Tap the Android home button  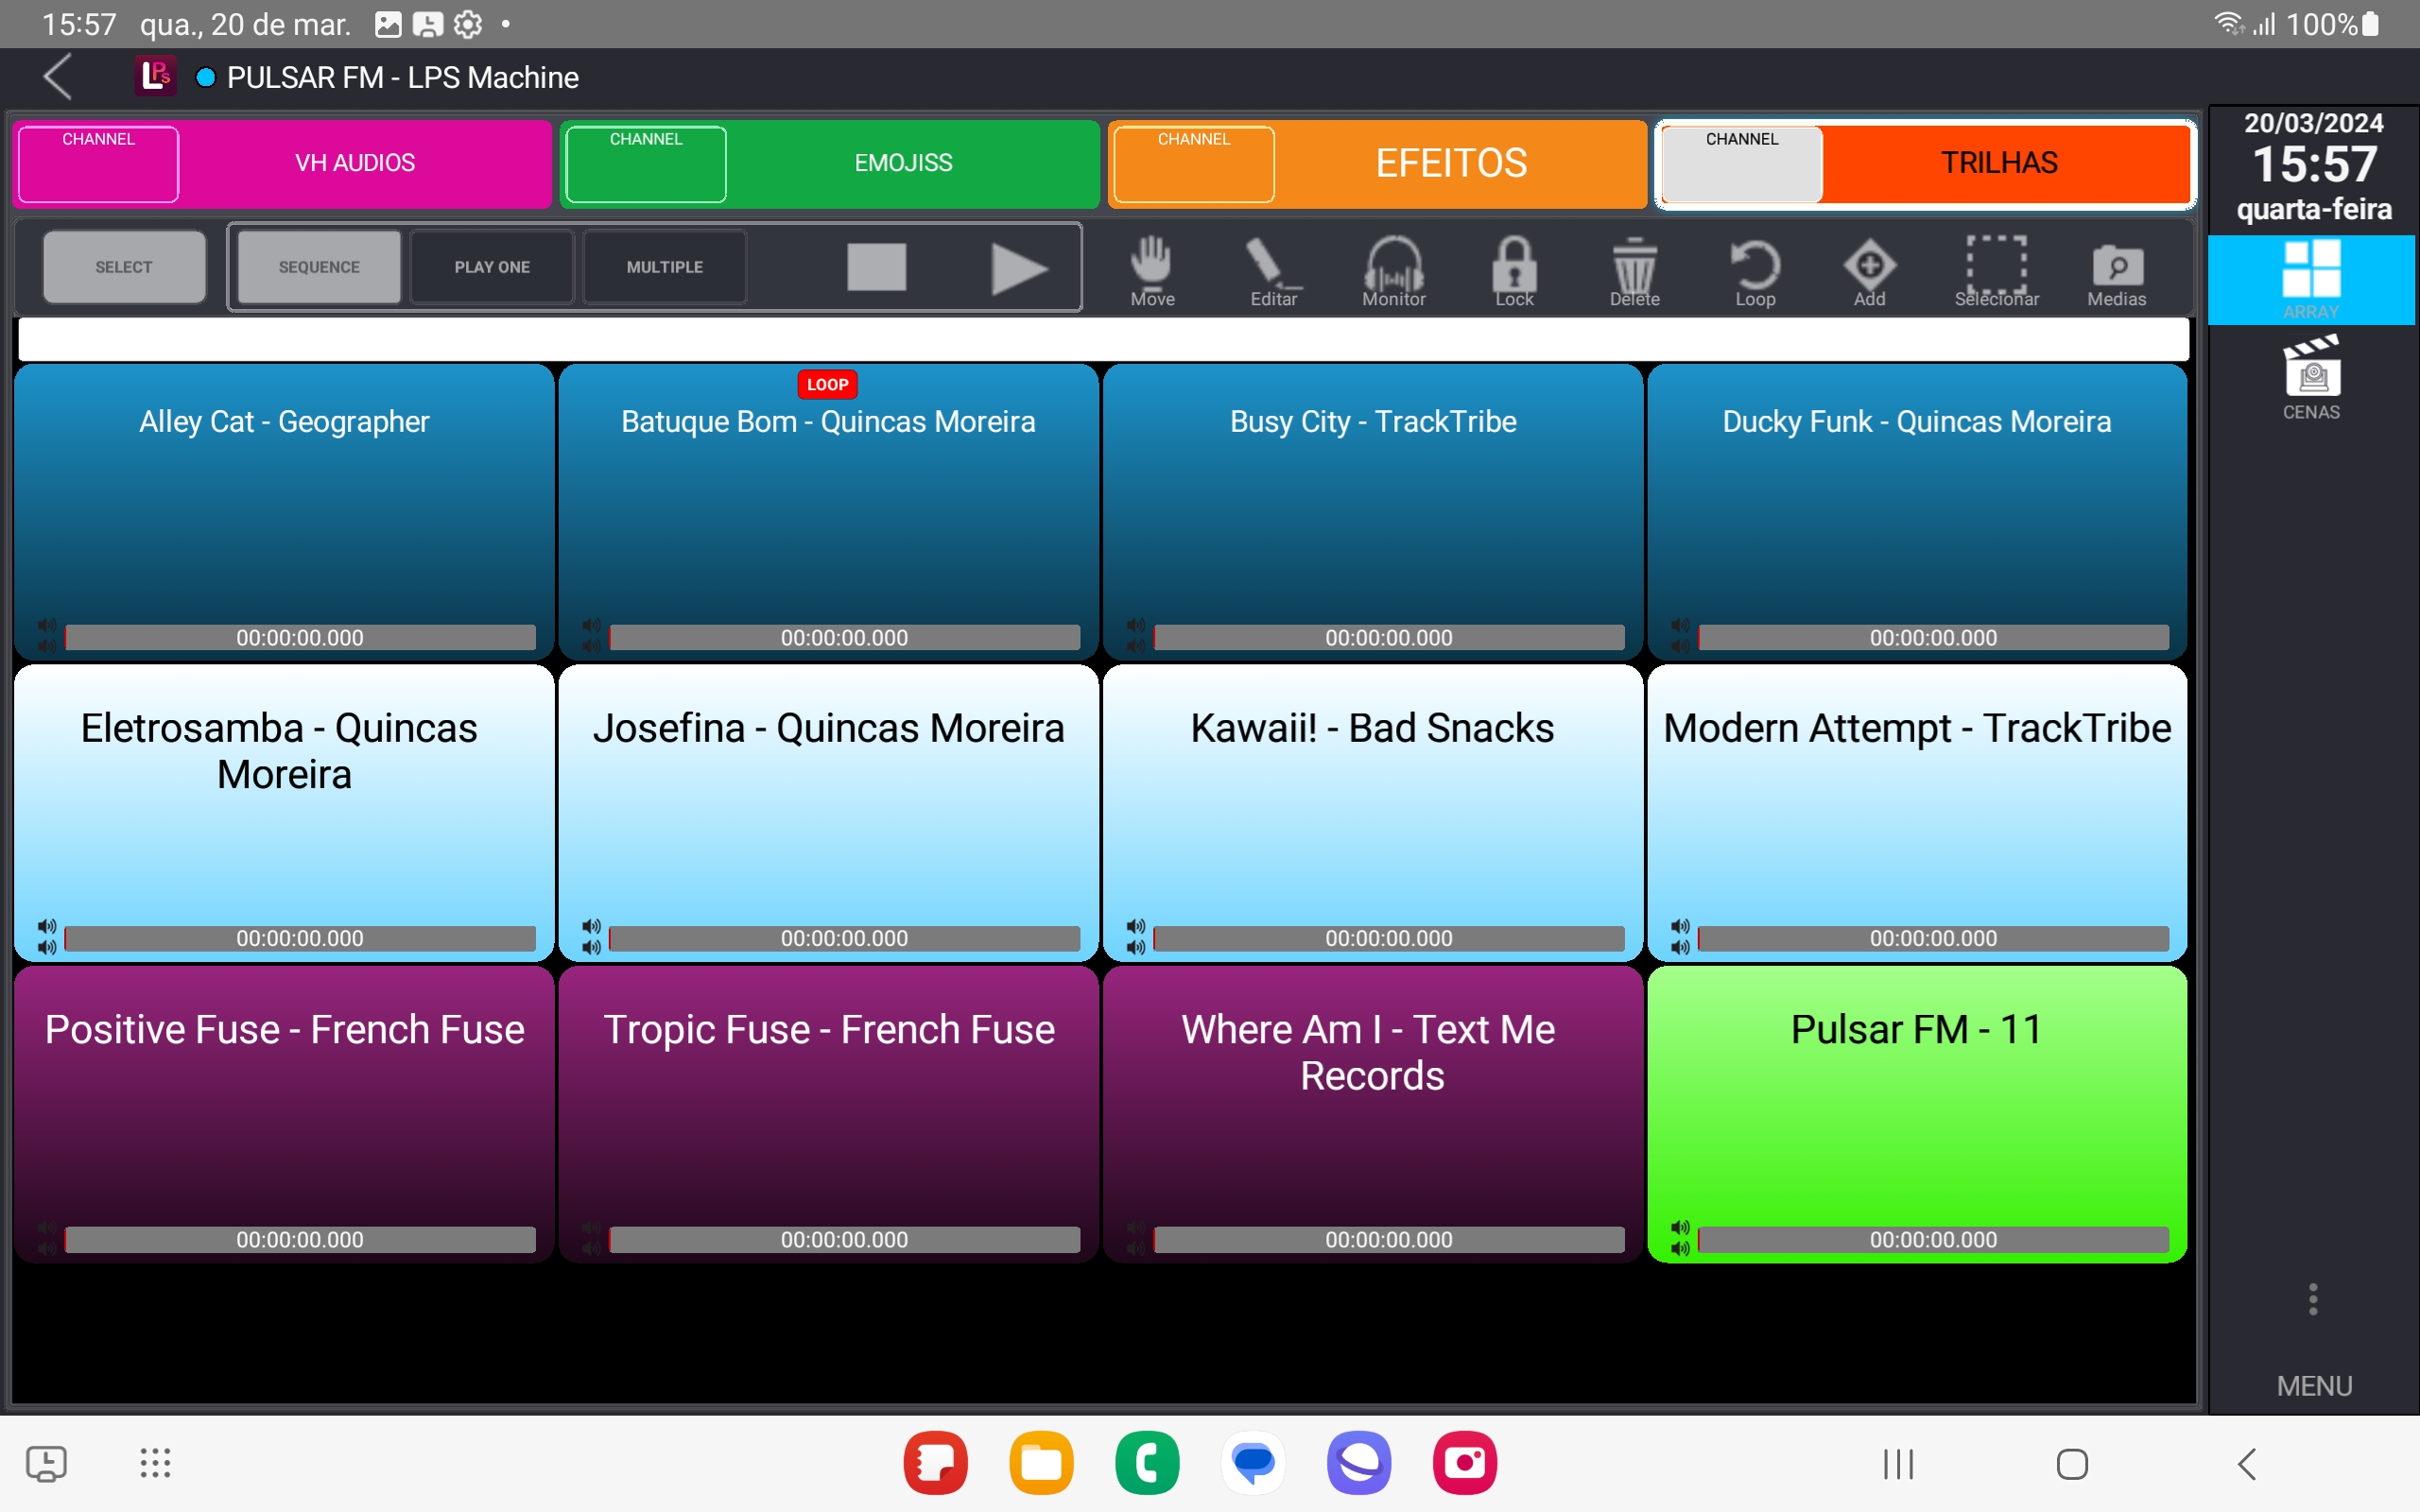pyautogui.click(x=2072, y=1464)
